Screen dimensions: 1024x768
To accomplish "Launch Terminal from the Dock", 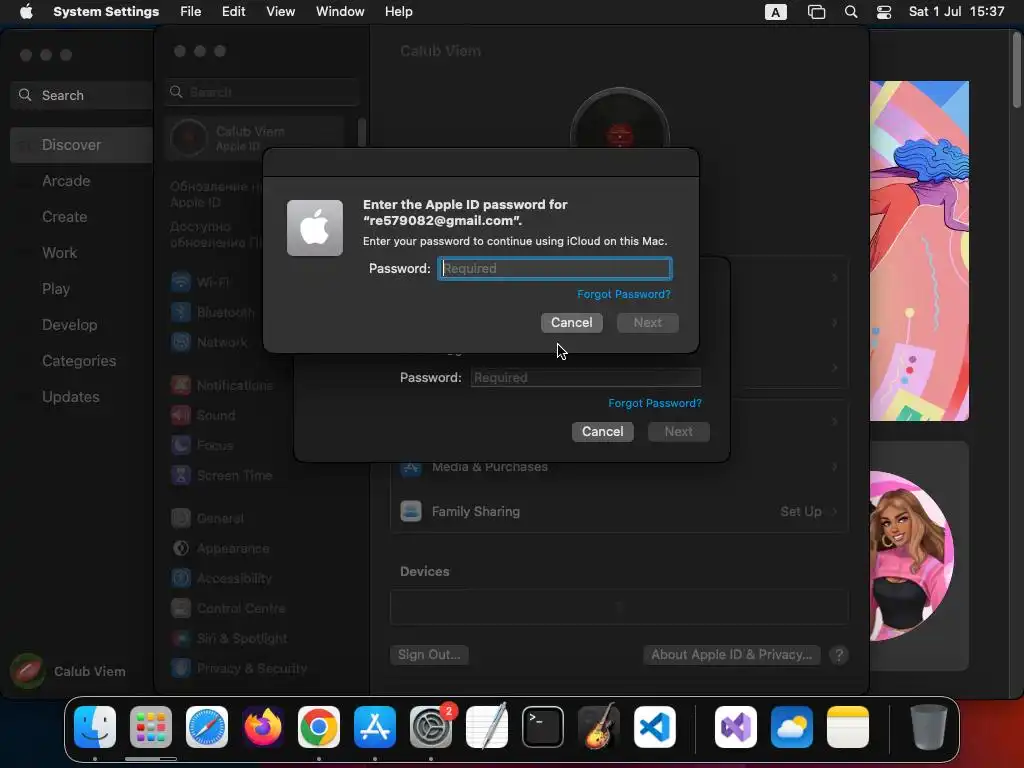I will [x=543, y=727].
